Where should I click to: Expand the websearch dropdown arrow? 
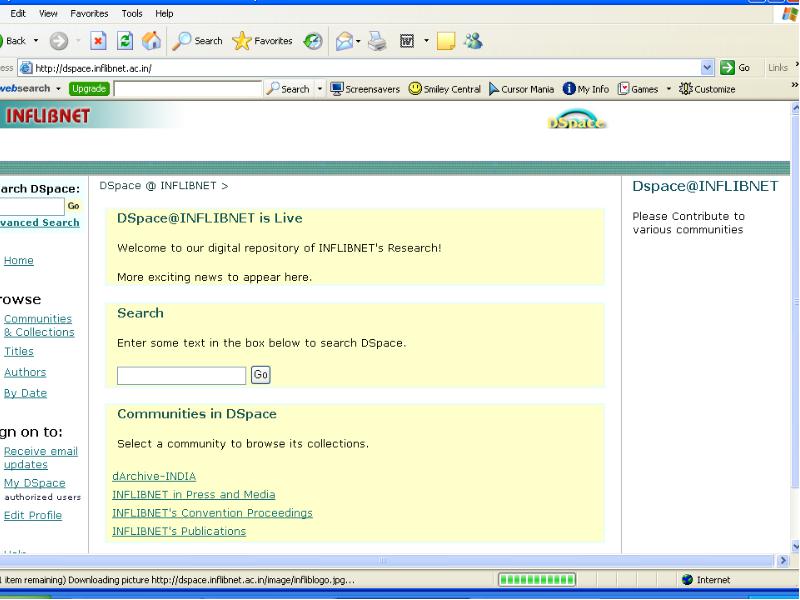point(58,89)
